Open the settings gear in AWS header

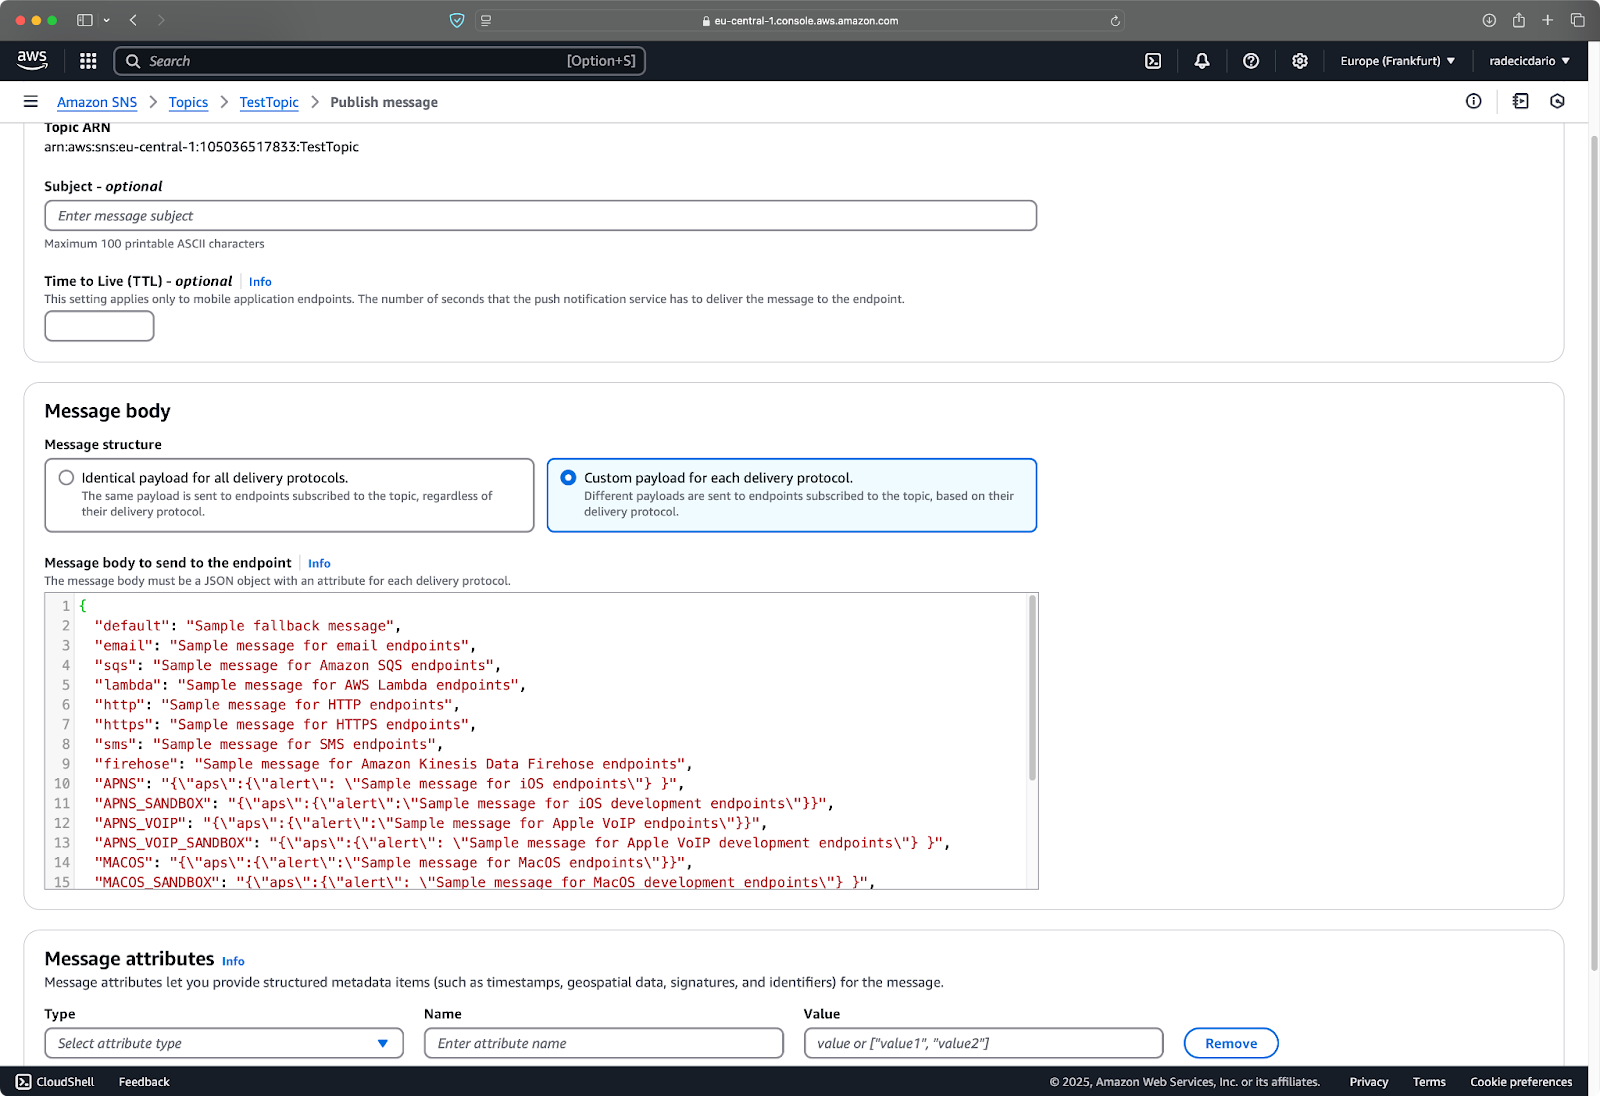[x=1300, y=61]
